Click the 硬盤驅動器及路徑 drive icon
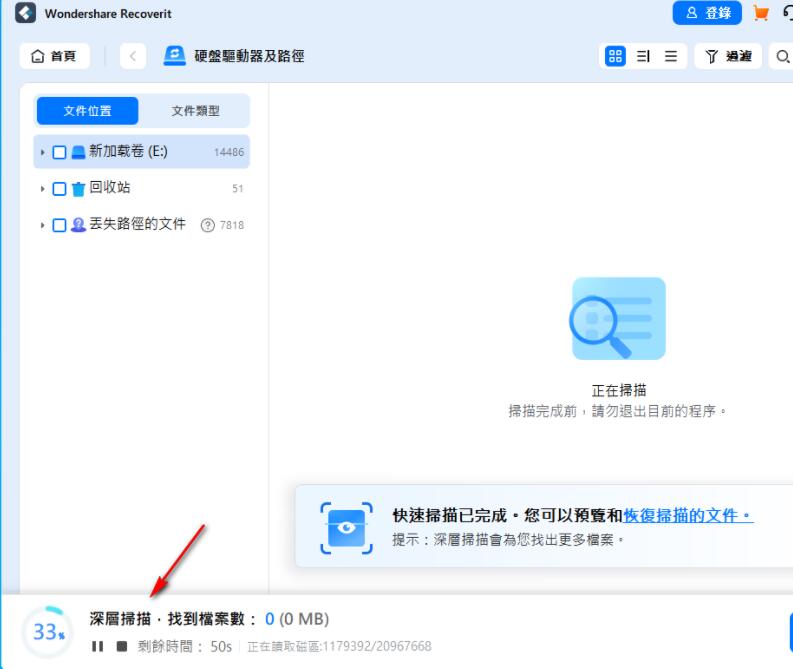Screen dimensions: 793x669 coord(174,56)
